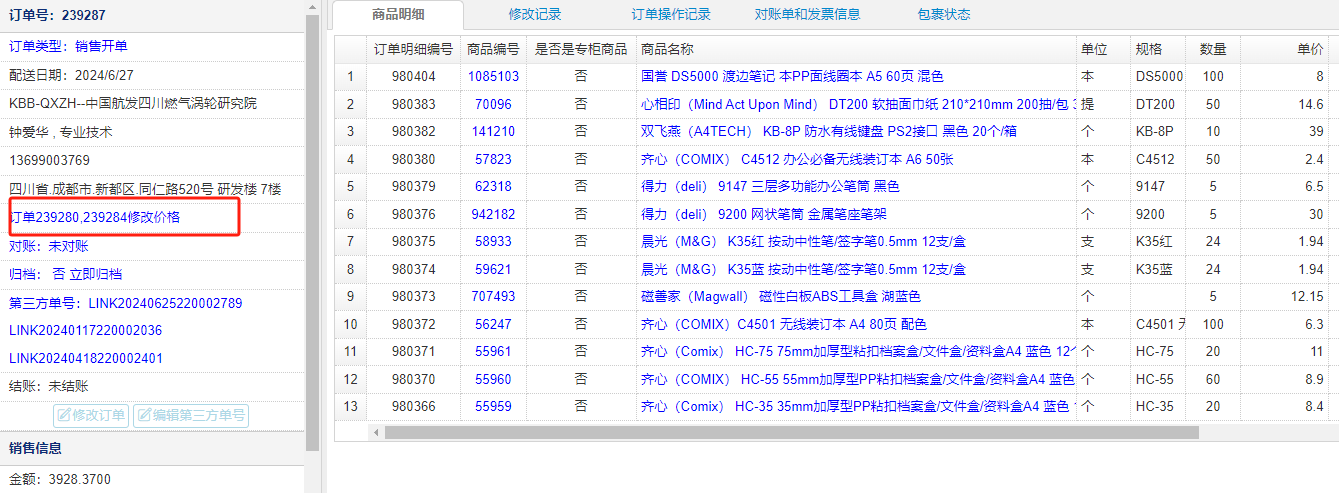Switch to the 修改记录 tab
This screenshot has height=493, width=1339.
click(535, 14)
